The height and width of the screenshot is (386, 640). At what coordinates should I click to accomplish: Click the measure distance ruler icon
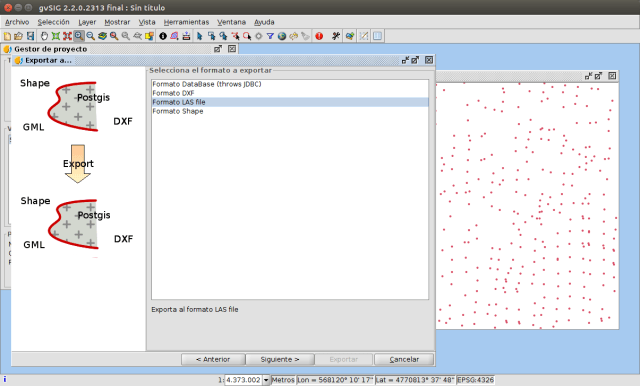tap(186, 36)
